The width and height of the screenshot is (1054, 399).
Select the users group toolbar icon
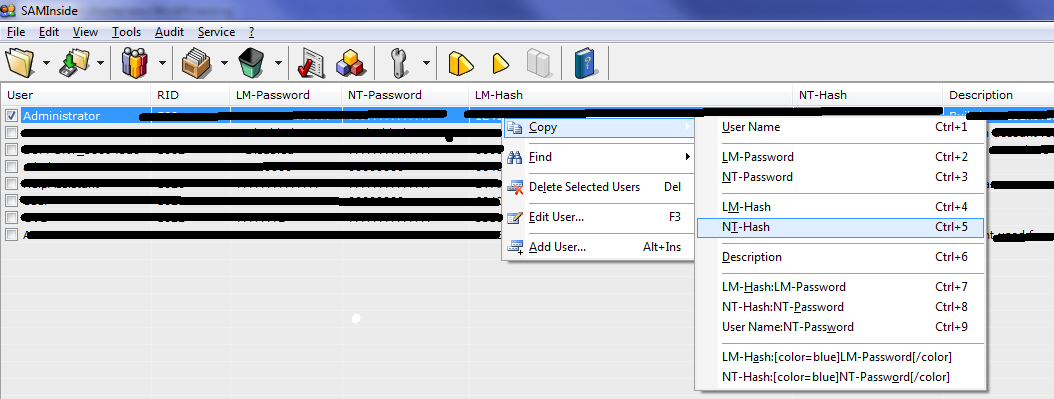tap(135, 63)
